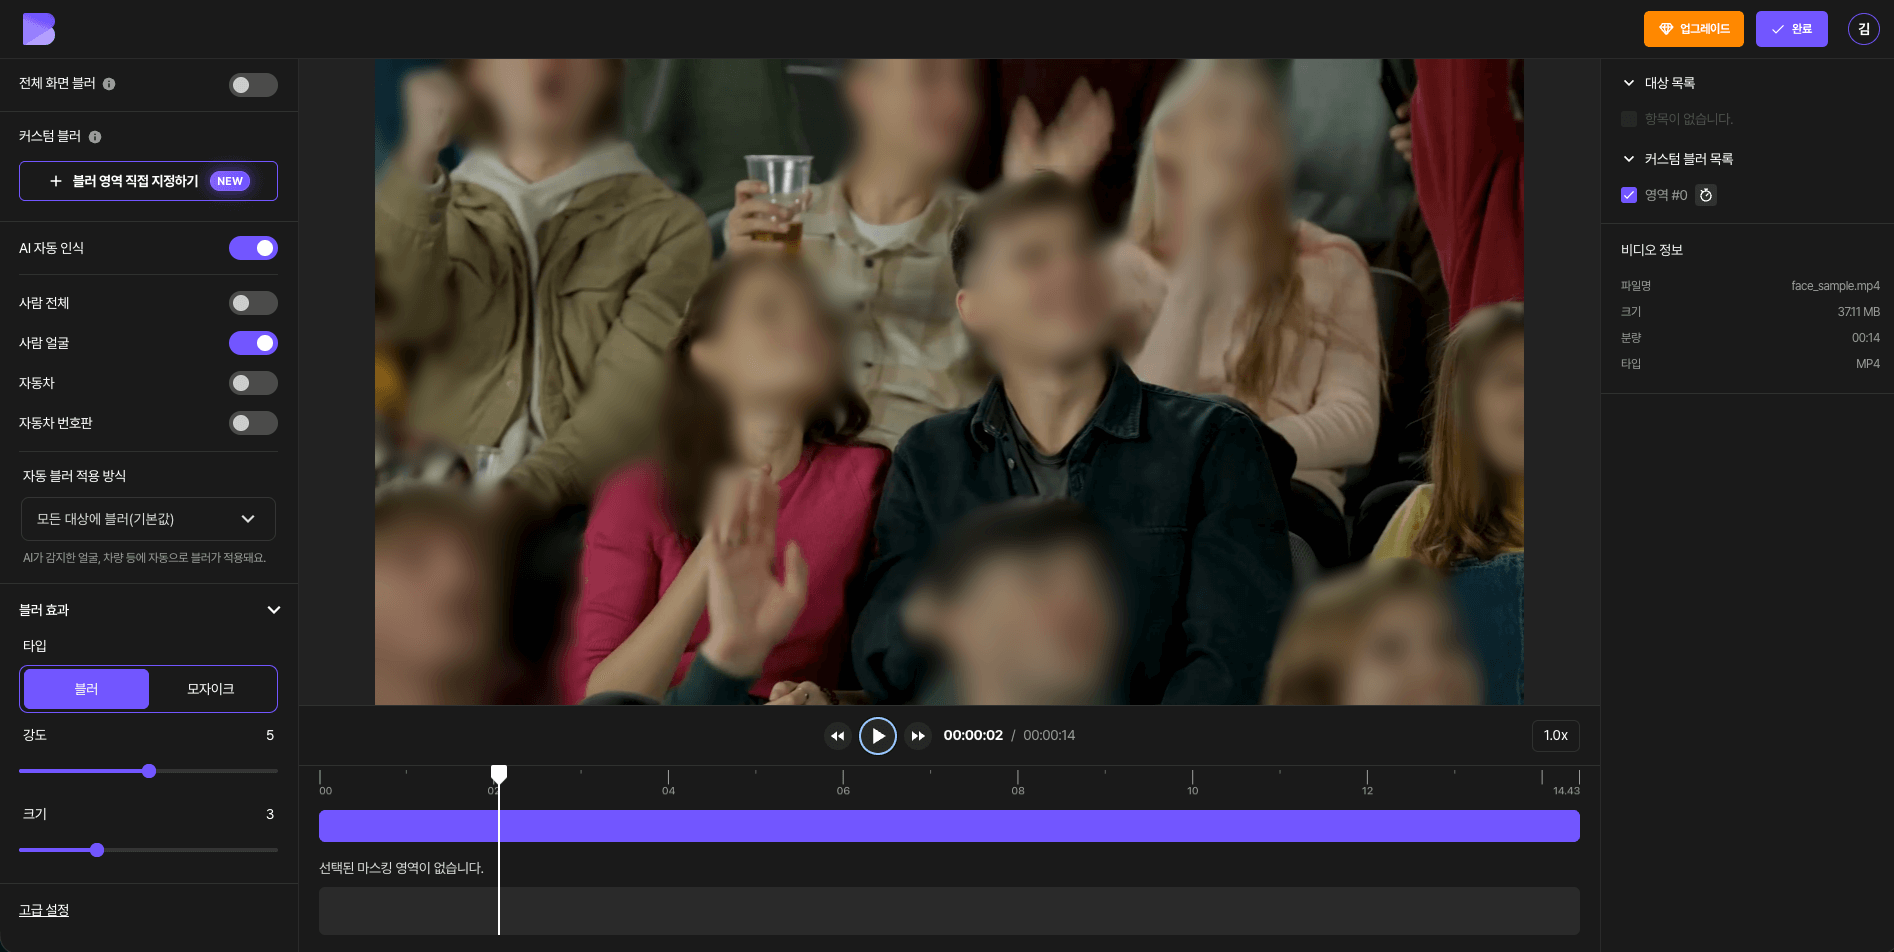Click the 블러 영역 직접 지정하기 button
Image resolution: width=1894 pixels, height=952 pixels.
click(148, 181)
